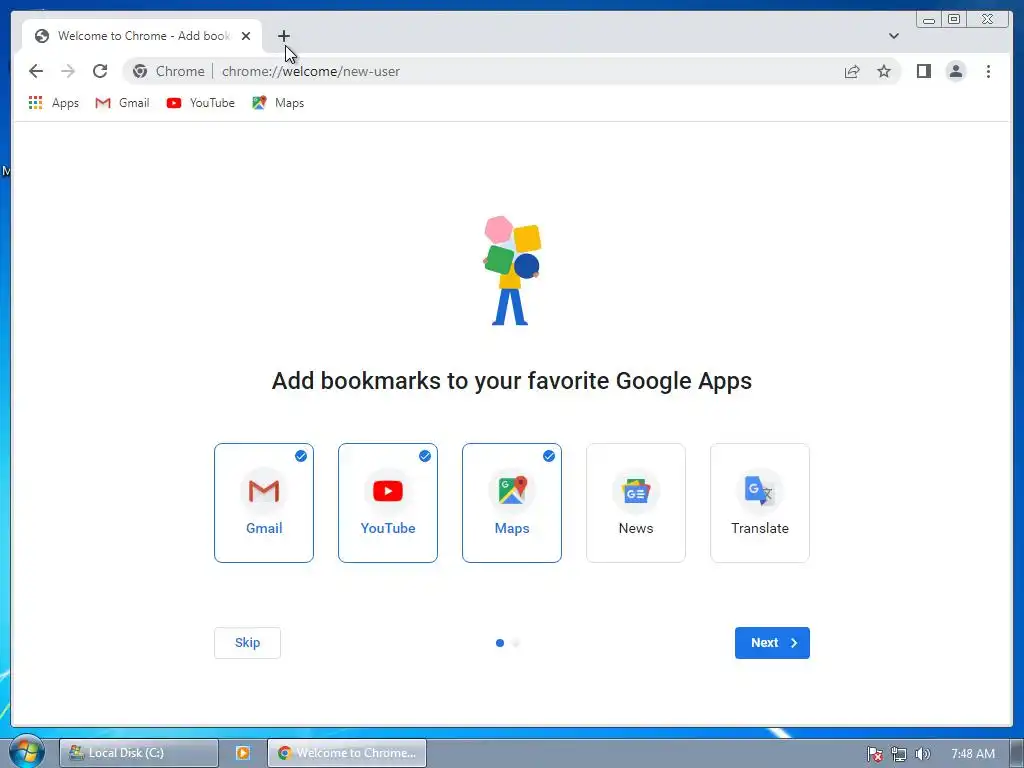Image resolution: width=1024 pixels, height=768 pixels.
Task: Click the second page indicator dot
Action: pos(516,643)
